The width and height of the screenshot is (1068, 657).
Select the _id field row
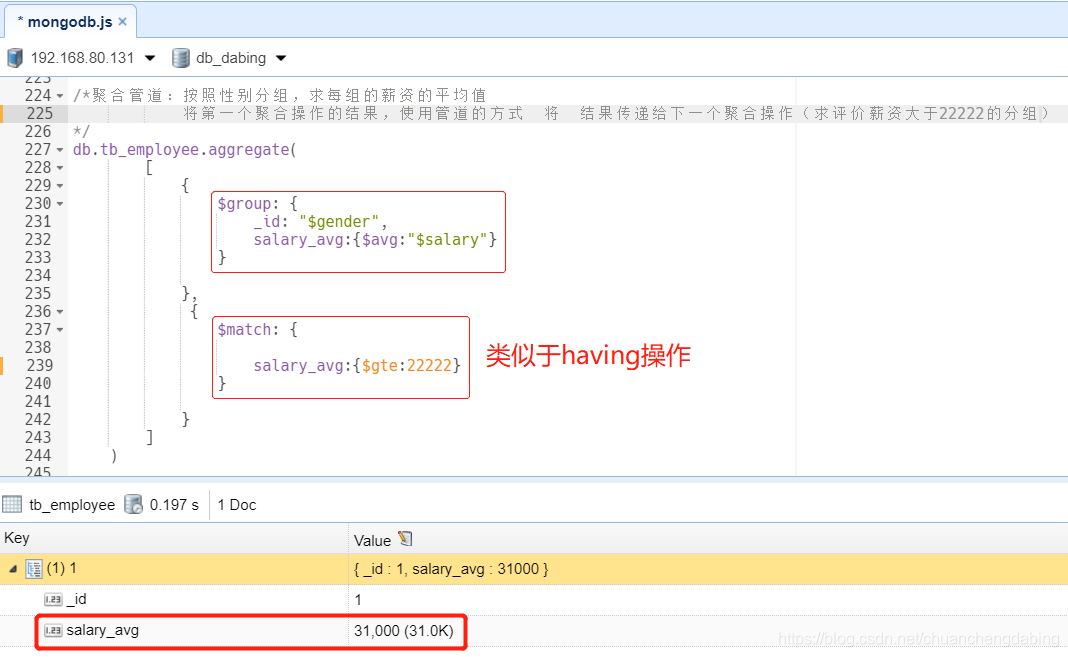pyautogui.click(x=534, y=599)
